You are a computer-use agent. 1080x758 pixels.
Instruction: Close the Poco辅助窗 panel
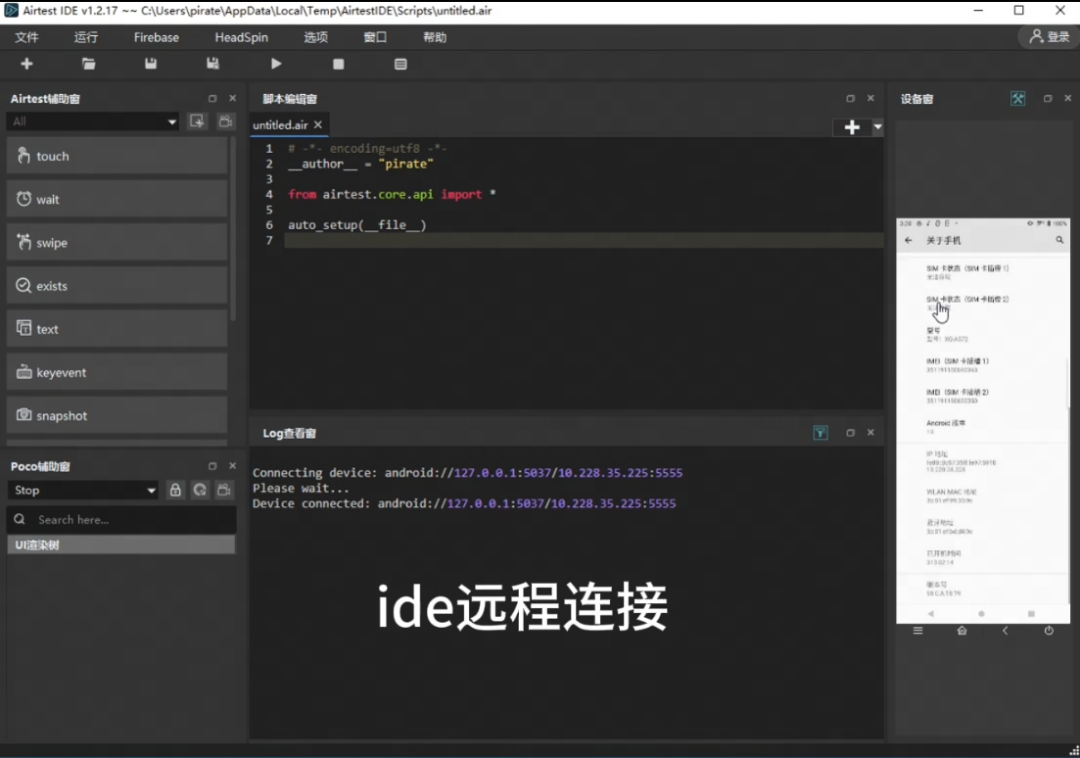(x=232, y=466)
